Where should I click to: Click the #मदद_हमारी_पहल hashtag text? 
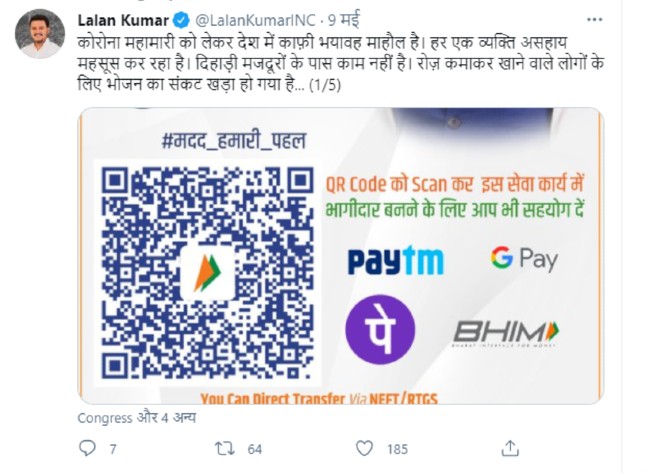[x=234, y=141]
